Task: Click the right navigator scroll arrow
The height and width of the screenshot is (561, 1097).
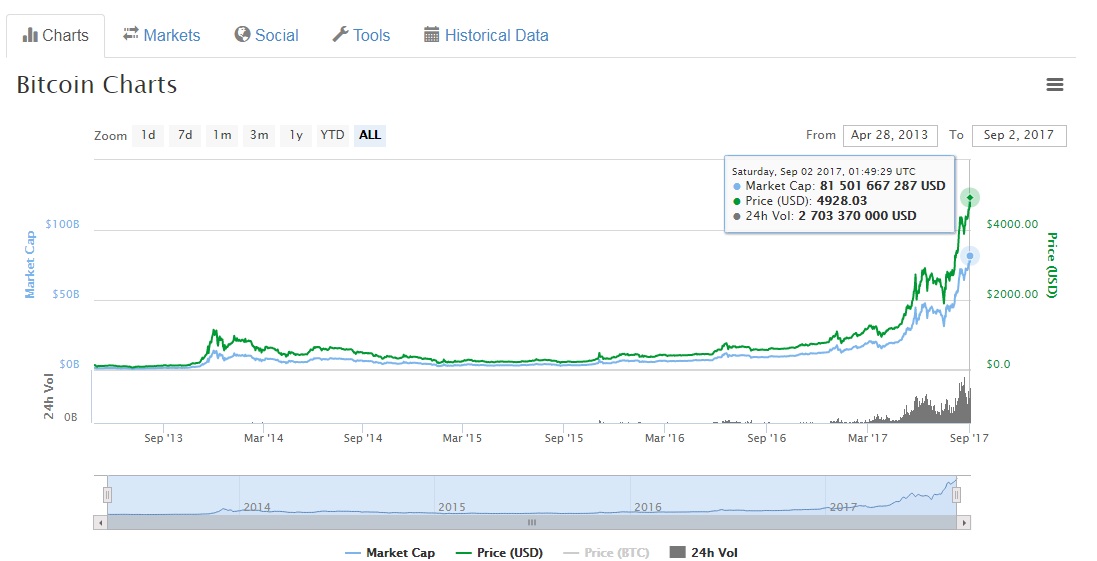Action: coord(964,522)
